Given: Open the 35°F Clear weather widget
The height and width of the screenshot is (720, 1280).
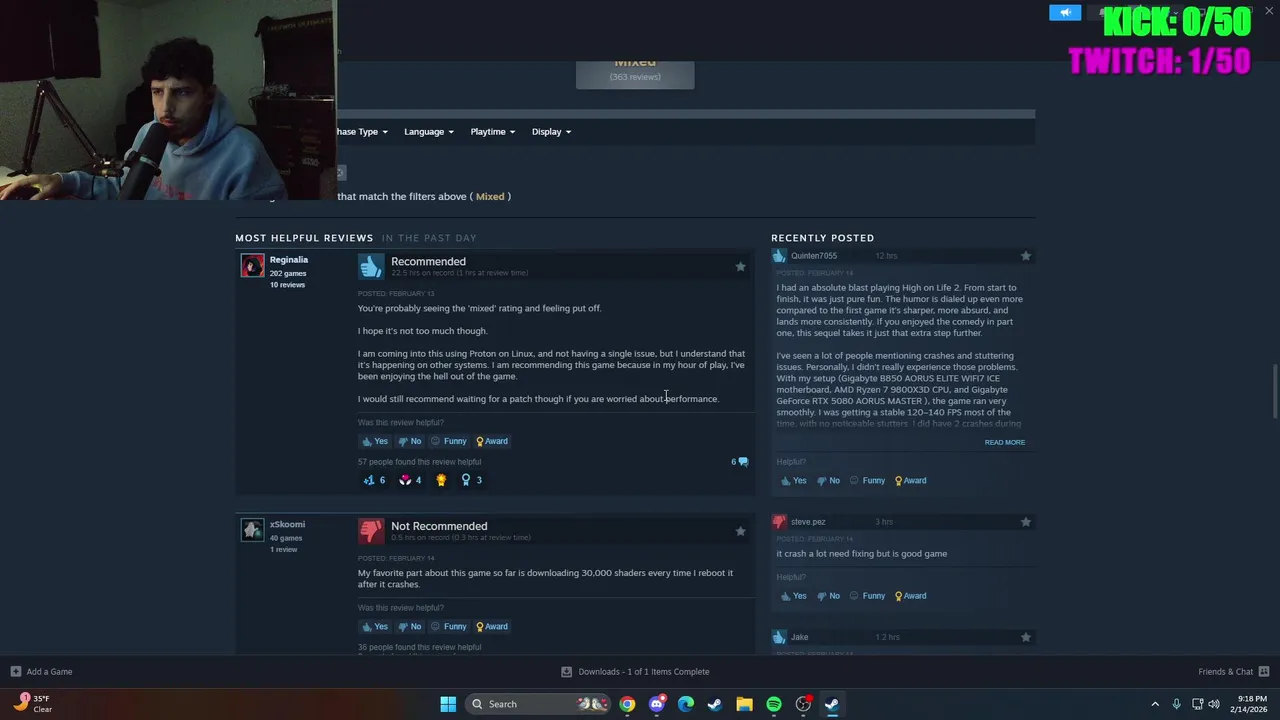Looking at the screenshot, I should pos(32,704).
